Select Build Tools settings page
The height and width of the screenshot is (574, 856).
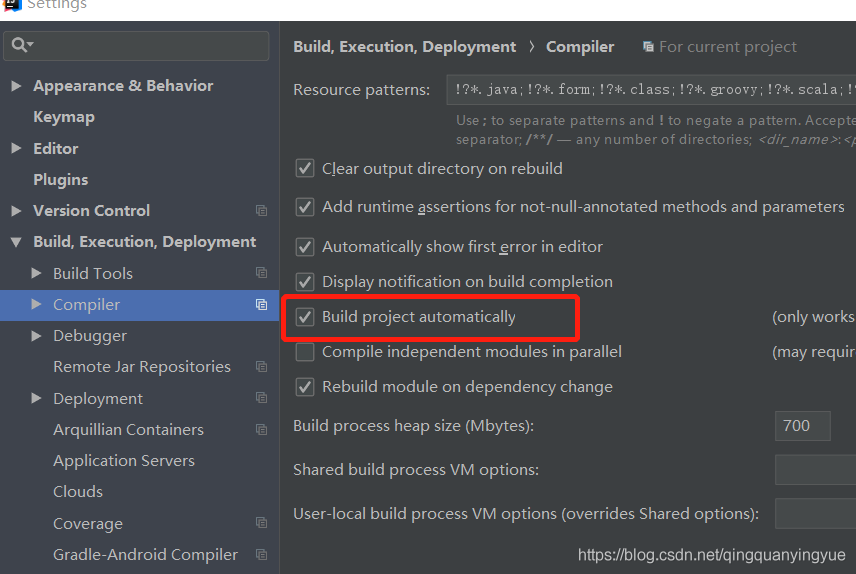tap(93, 273)
